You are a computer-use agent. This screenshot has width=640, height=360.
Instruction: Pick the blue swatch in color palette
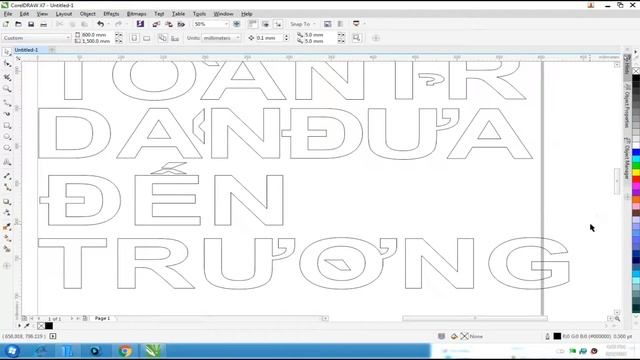click(636, 152)
